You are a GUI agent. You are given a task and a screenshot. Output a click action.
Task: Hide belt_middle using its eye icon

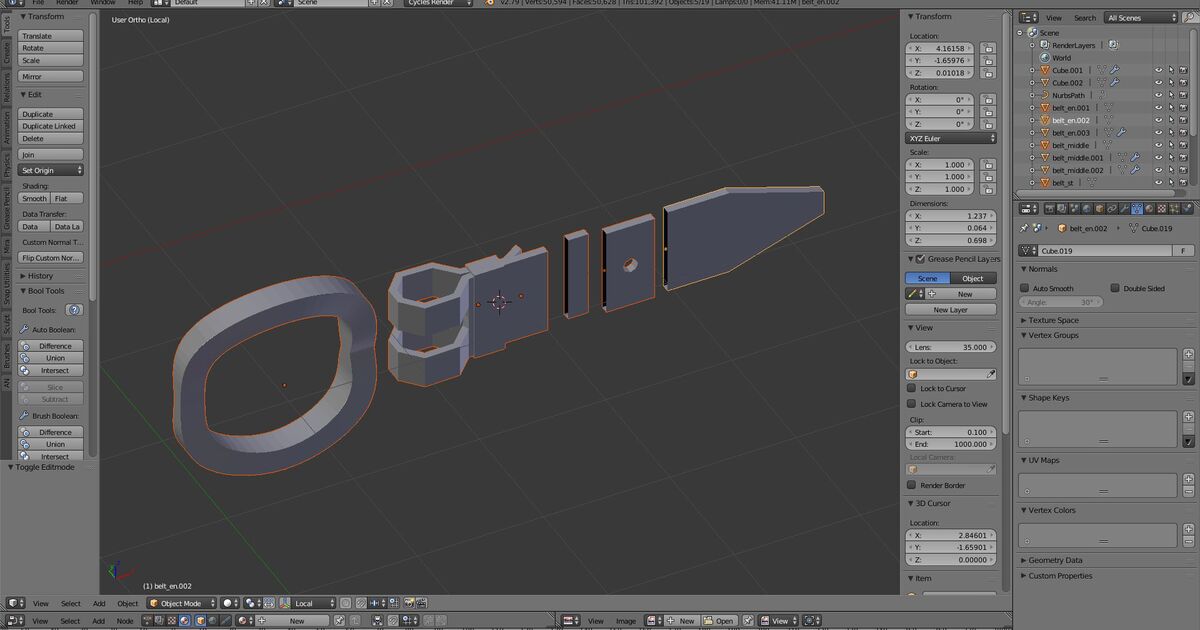click(x=1158, y=145)
